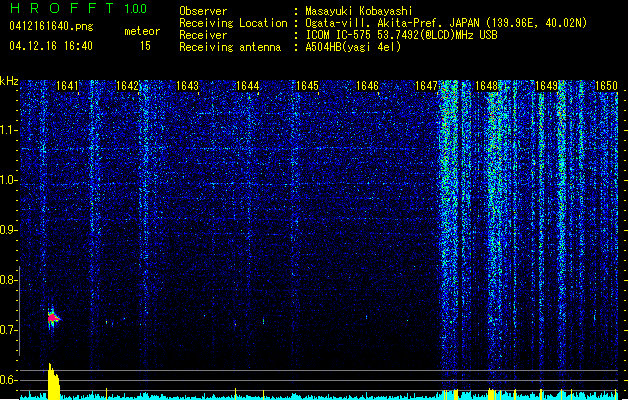Click the 'Receiving antenna' field label

tap(230, 47)
